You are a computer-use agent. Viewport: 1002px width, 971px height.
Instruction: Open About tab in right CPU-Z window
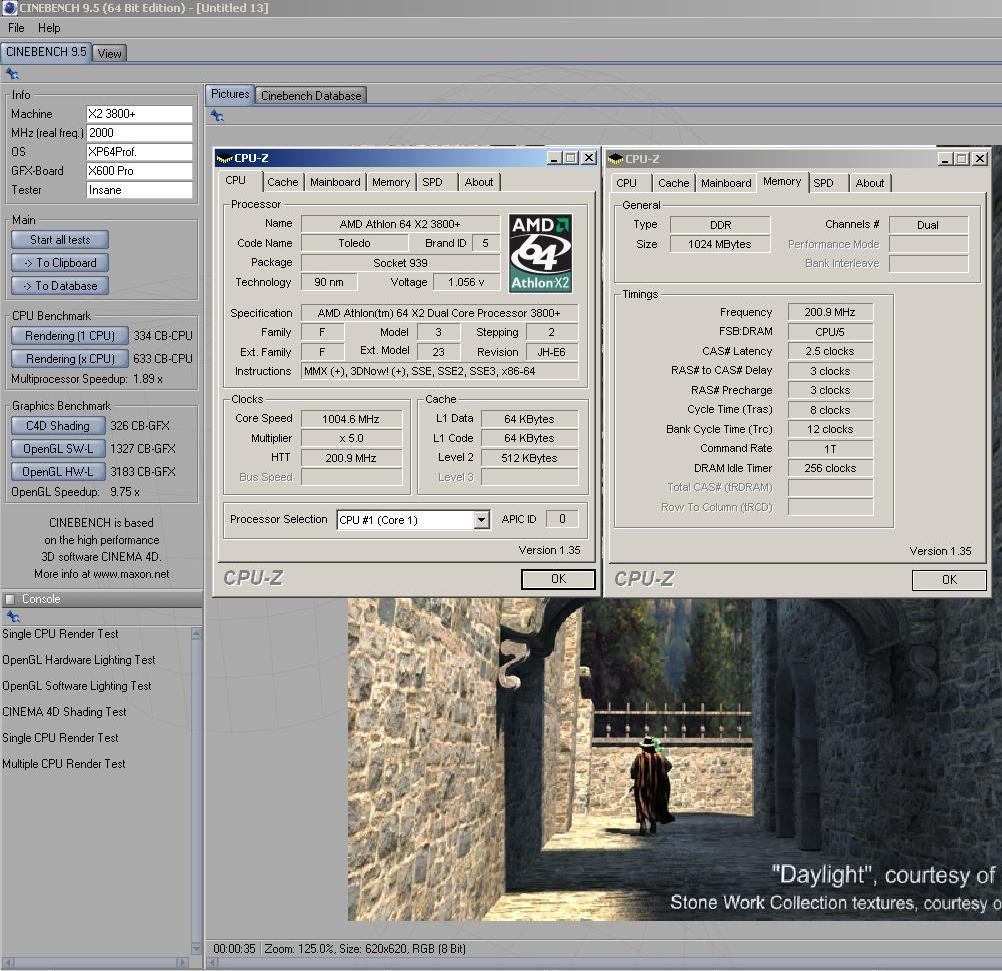coord(870,183)
